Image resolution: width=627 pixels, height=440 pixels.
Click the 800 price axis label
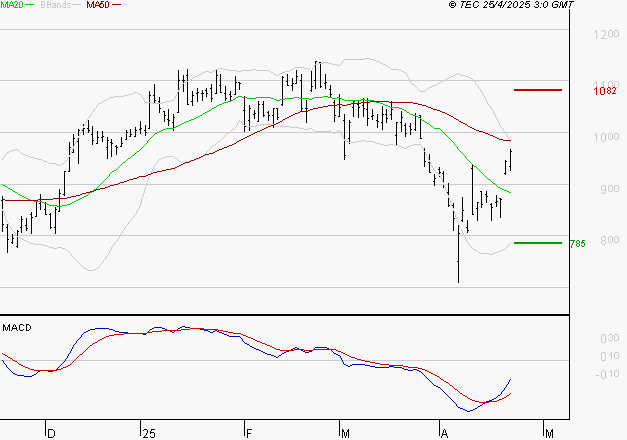tap(609, 240)
